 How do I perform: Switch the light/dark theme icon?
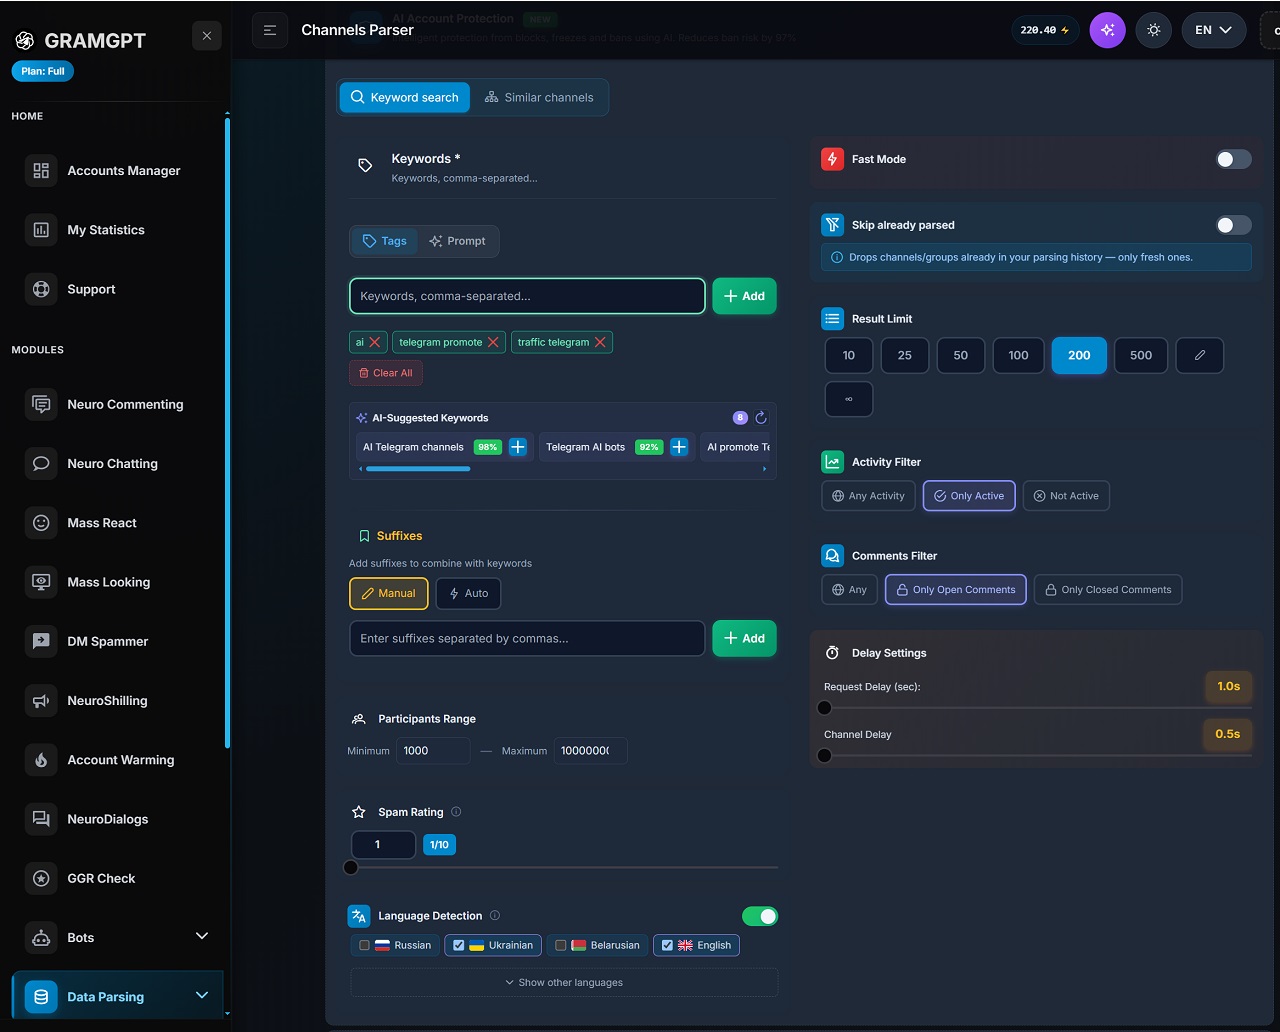coord(1154,30)
